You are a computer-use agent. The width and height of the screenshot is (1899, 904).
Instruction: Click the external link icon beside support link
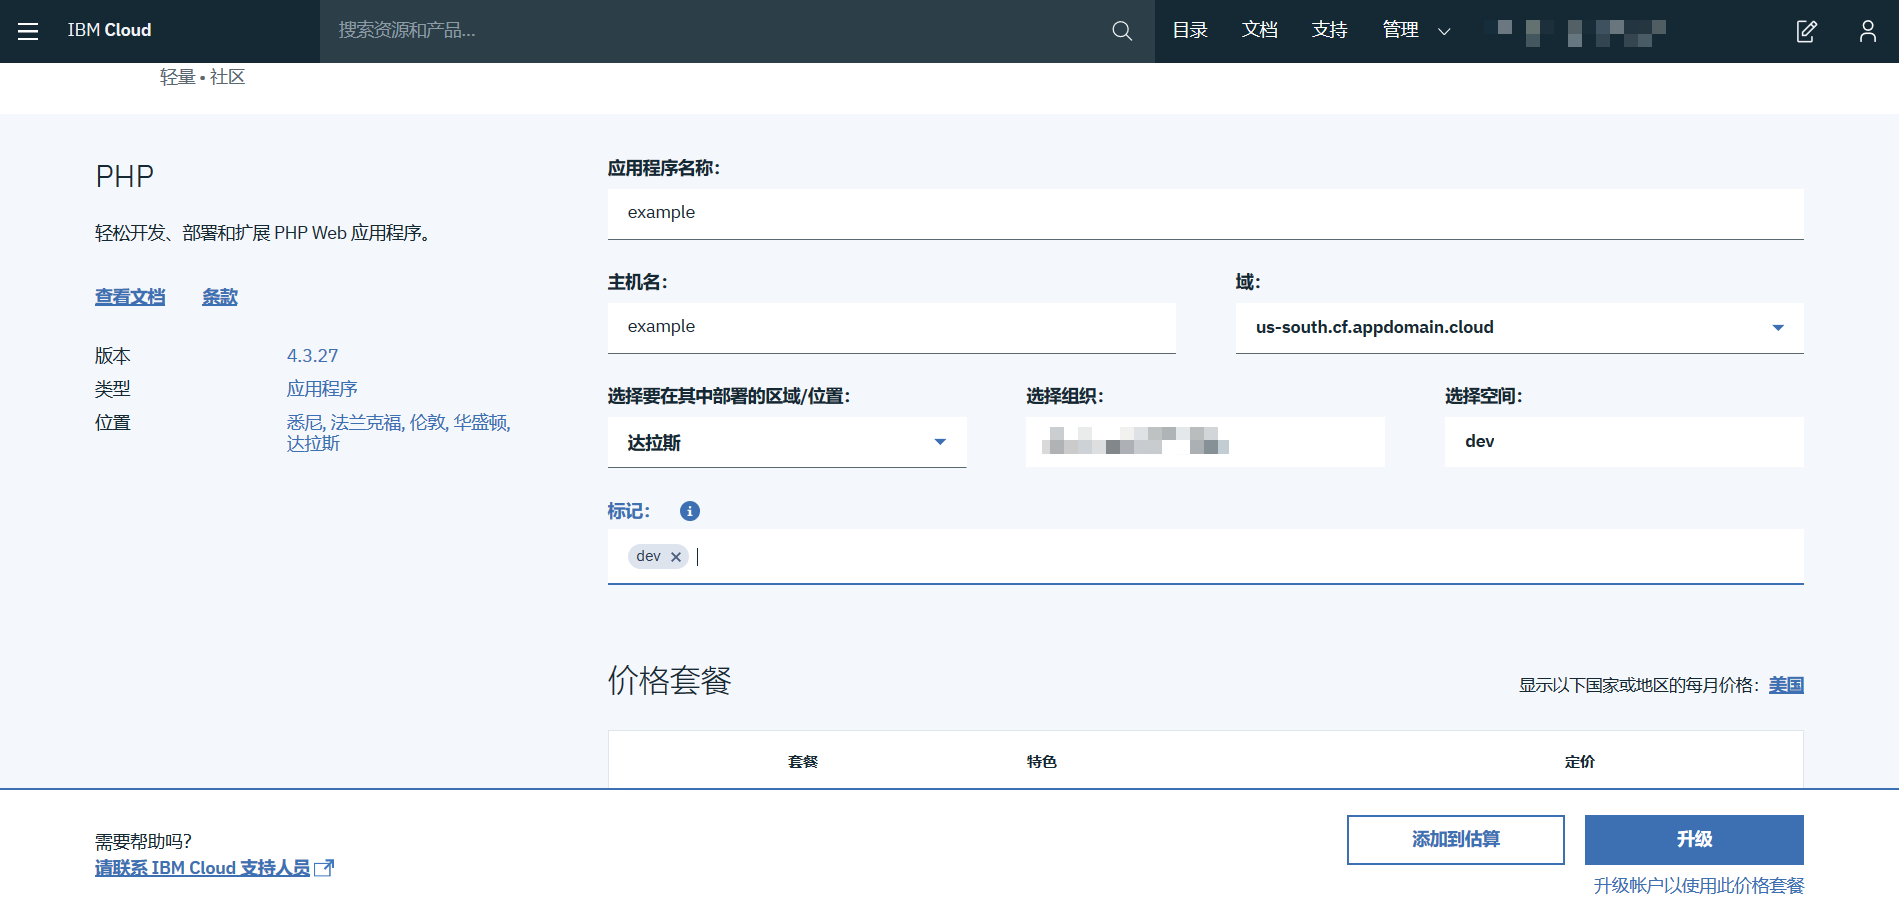point(324,868)
